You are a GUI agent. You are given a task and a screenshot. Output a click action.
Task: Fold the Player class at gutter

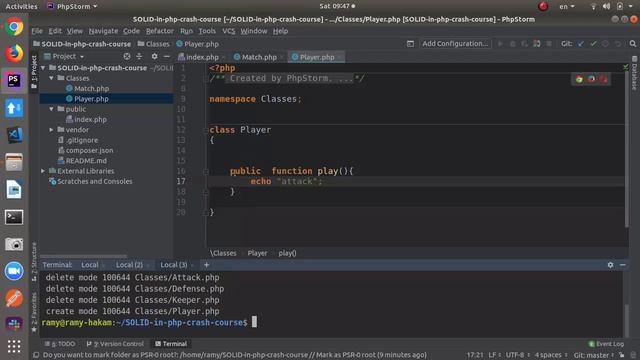tap(206, 130)
